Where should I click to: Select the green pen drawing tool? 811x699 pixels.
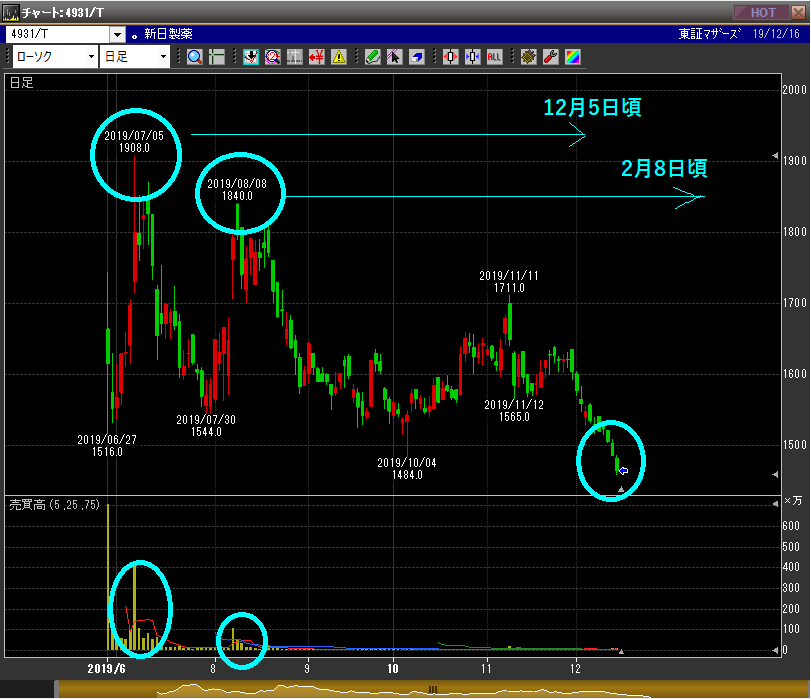click(372, 57)
